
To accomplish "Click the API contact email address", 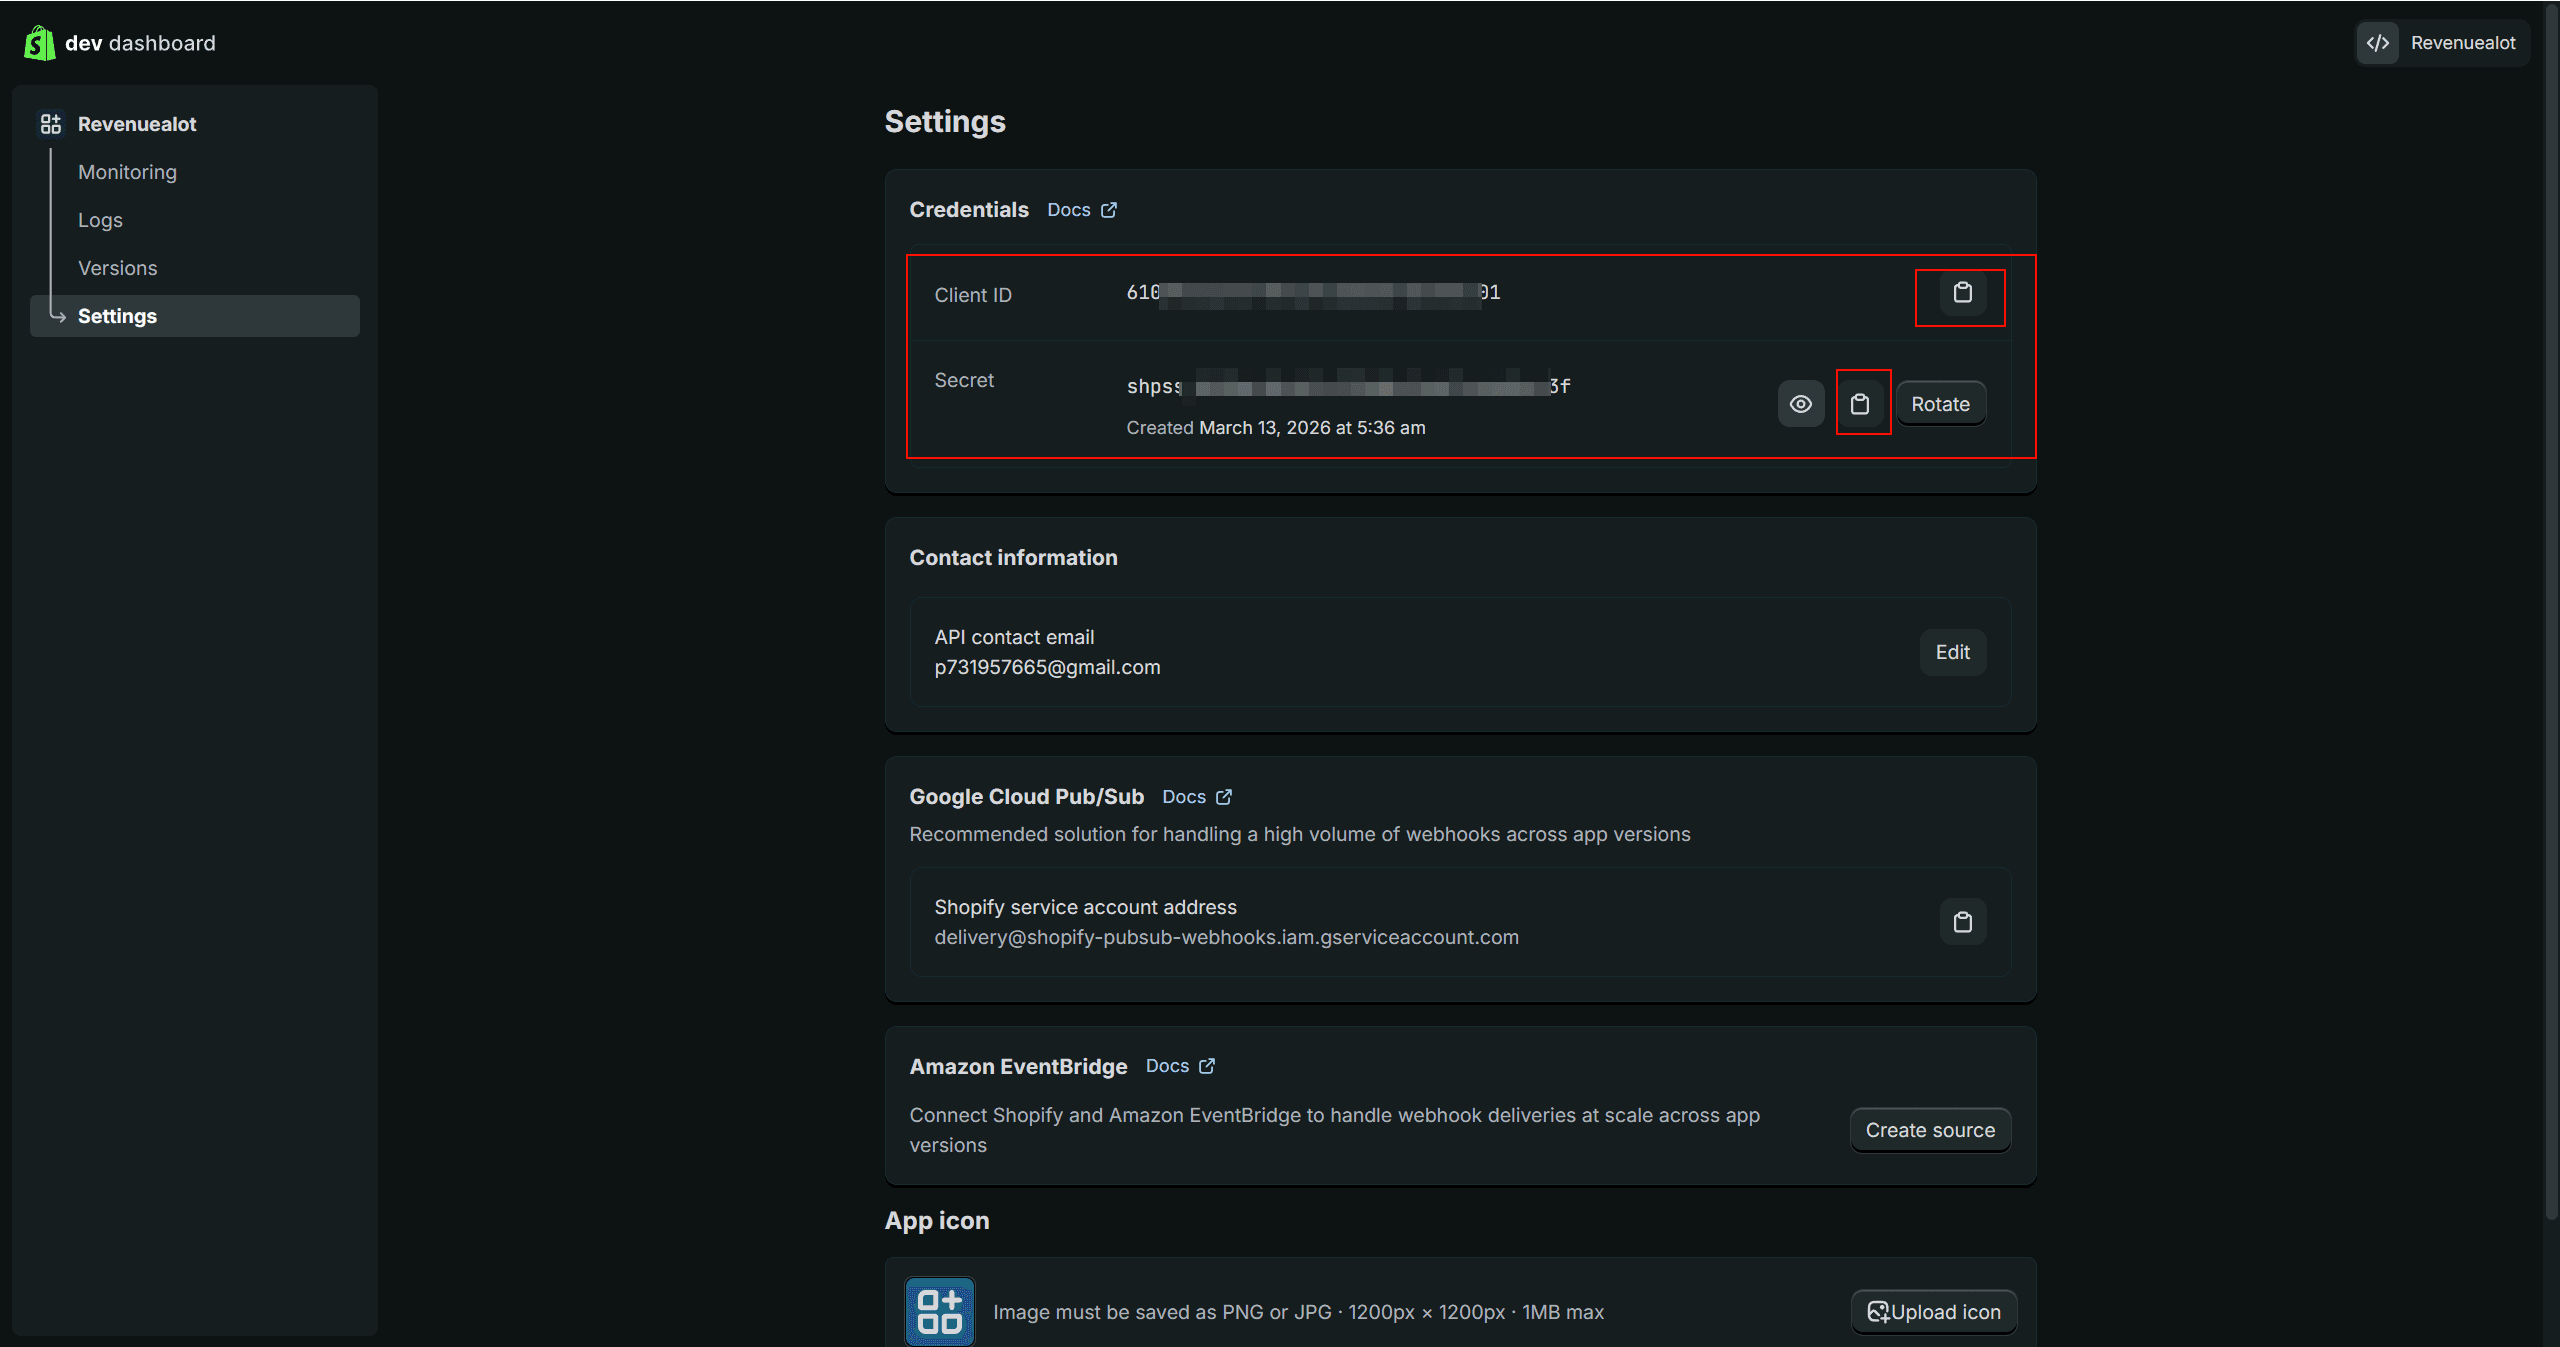I will [1047, 667].
